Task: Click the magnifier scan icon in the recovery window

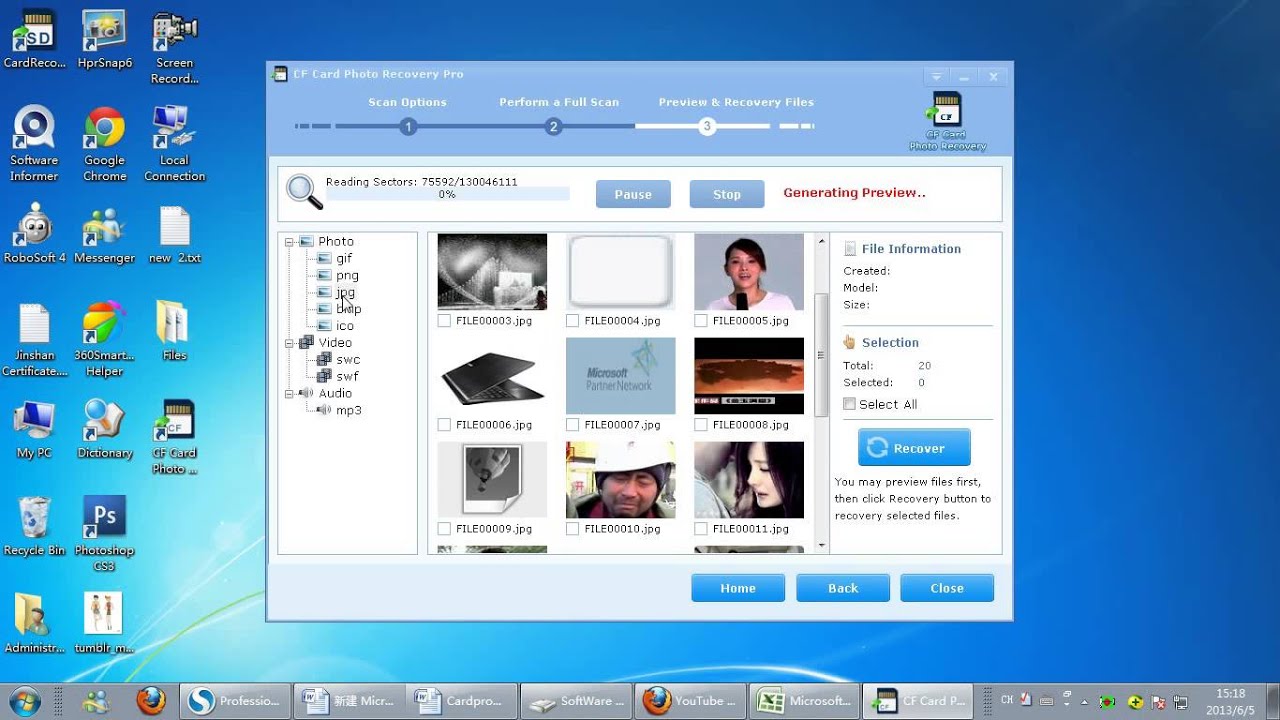Action: [304, 192]
